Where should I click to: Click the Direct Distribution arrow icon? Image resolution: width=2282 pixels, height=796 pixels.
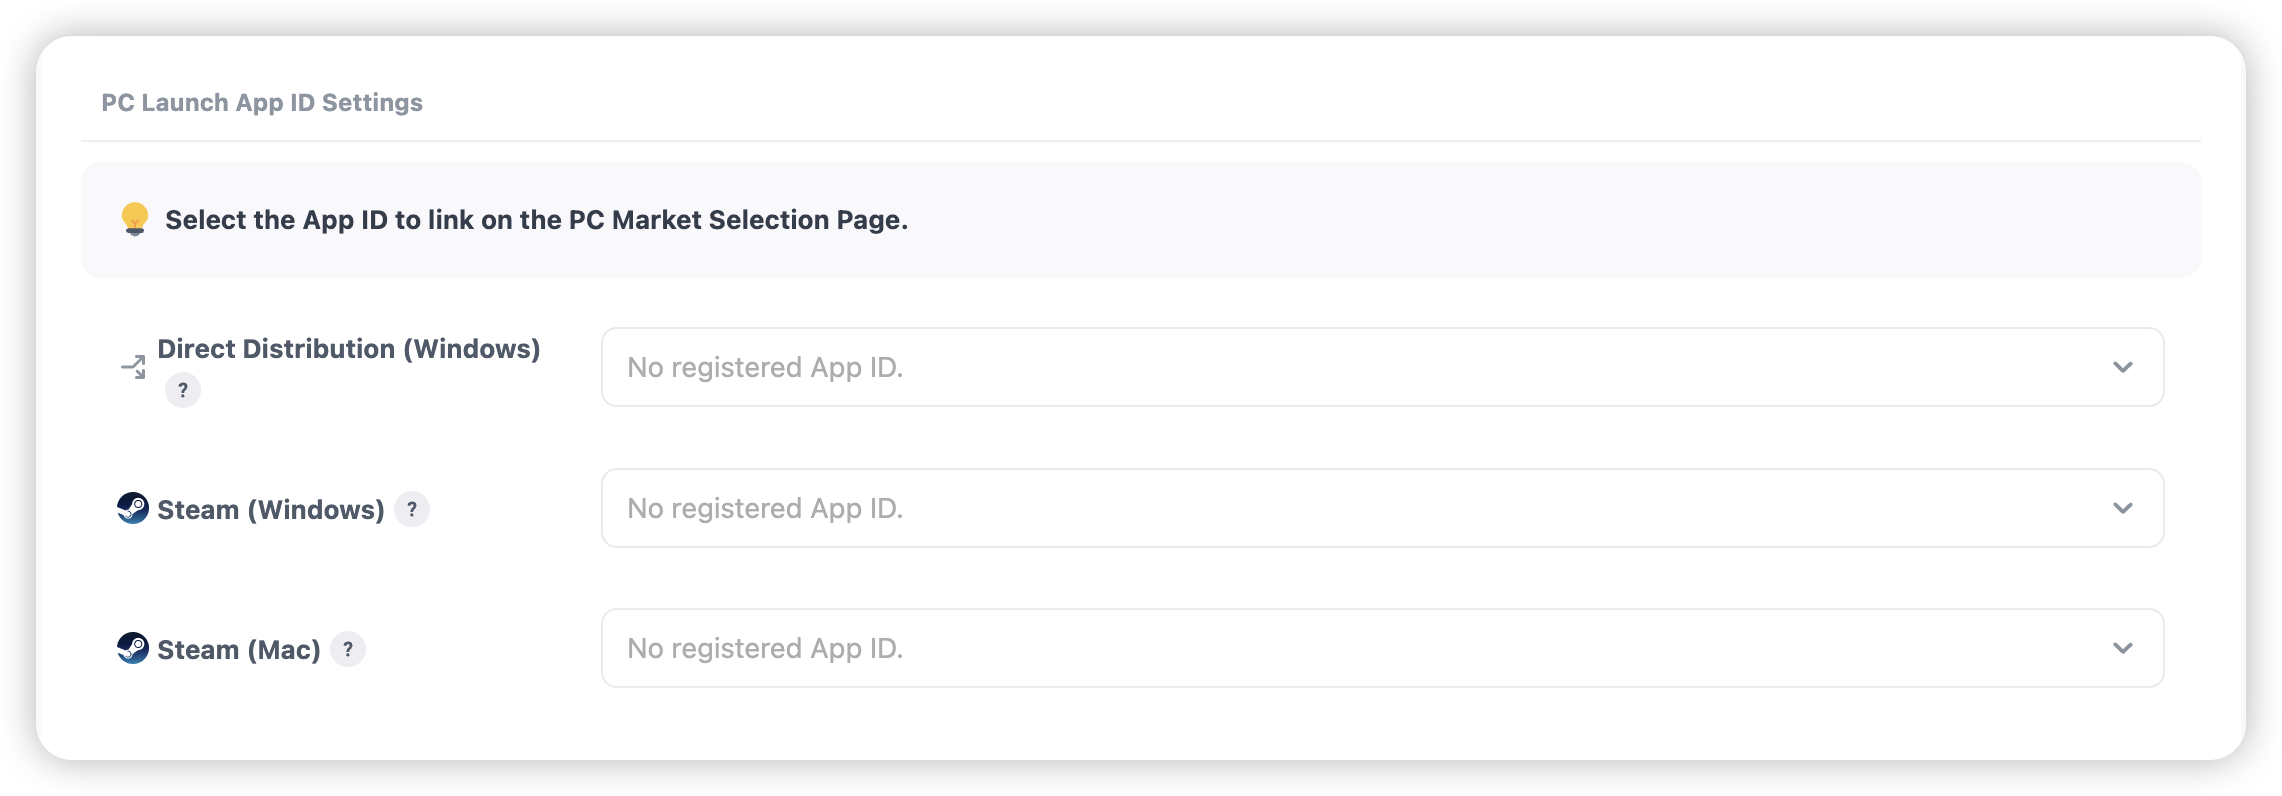[133, 367]
